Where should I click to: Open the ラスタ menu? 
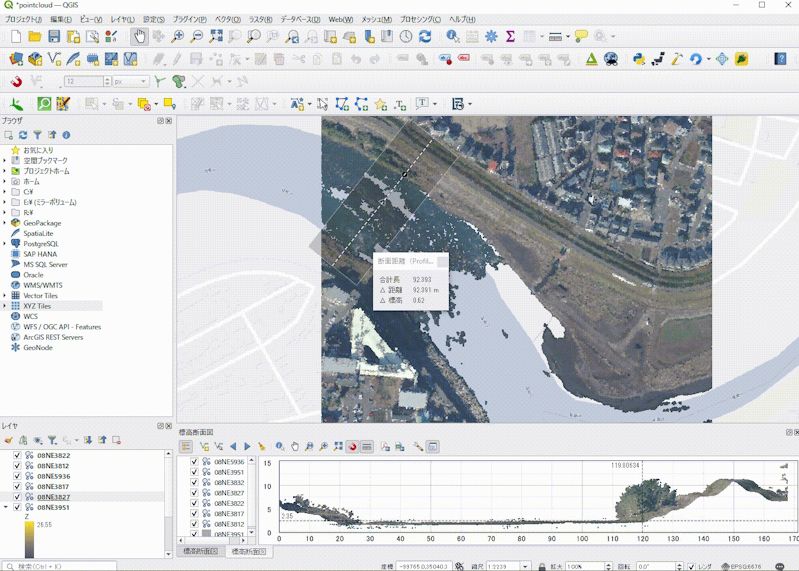[260, 19]
